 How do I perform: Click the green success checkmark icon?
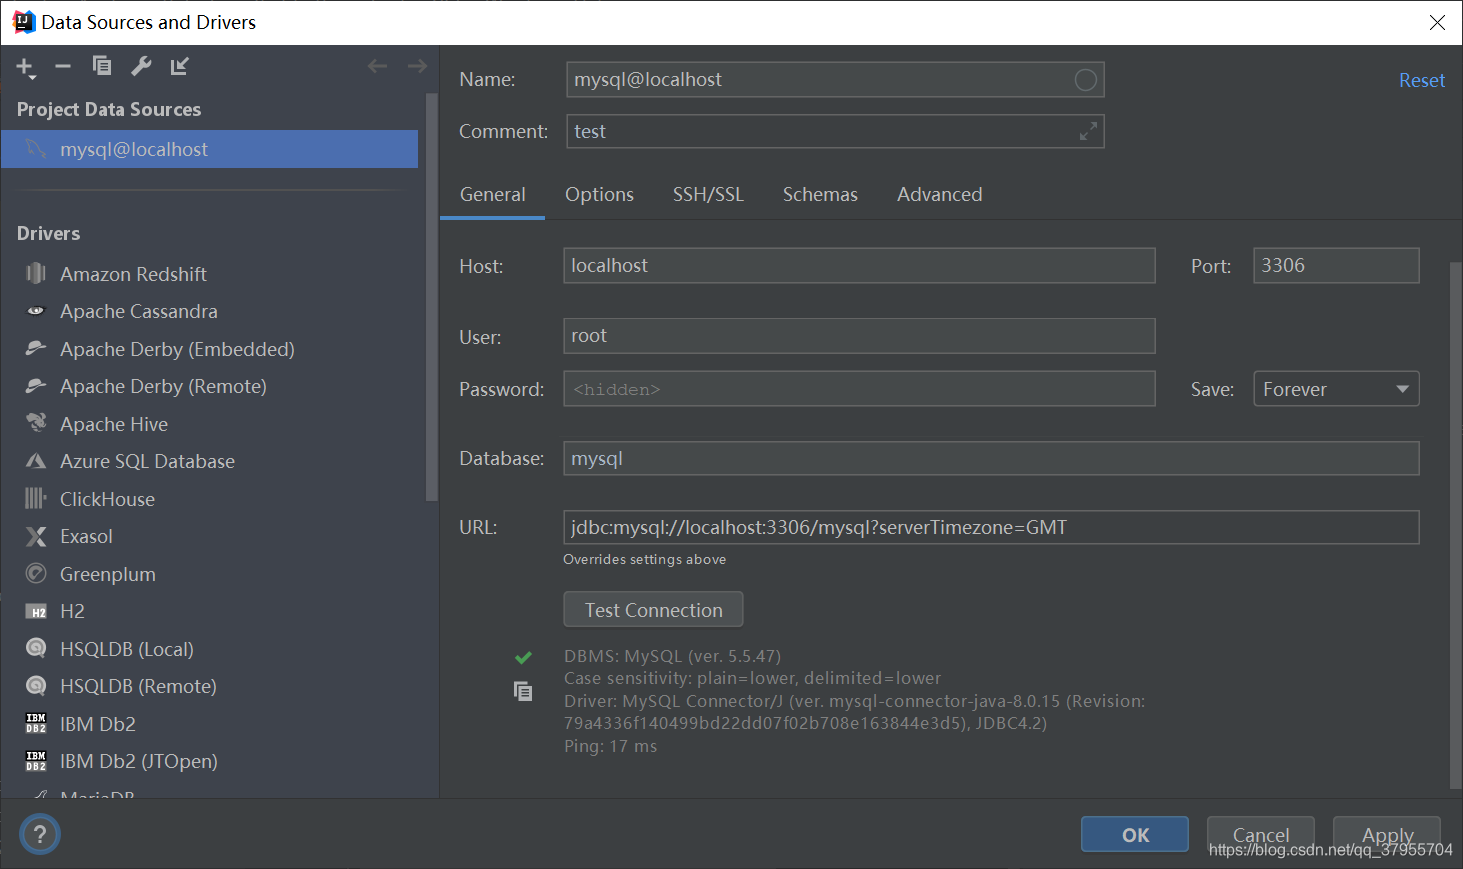(x=523, y=657)
